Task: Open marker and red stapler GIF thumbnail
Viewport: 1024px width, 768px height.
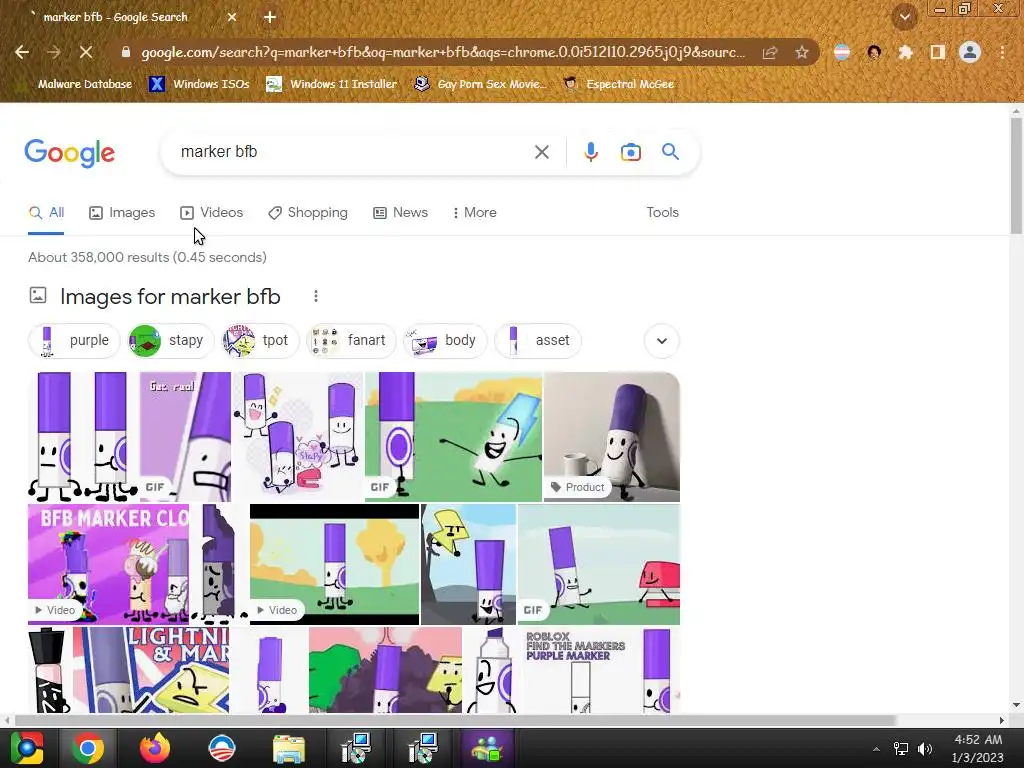Action: click(x=599, y=564)
